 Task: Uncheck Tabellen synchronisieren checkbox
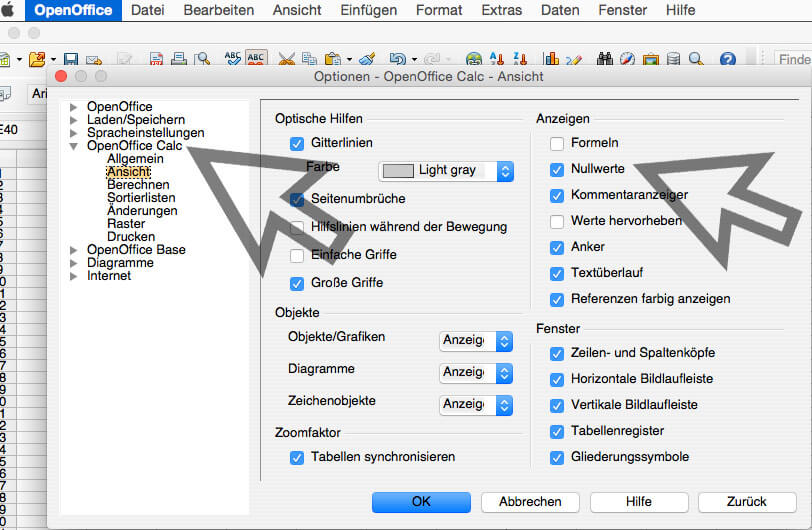pos(297,457)
